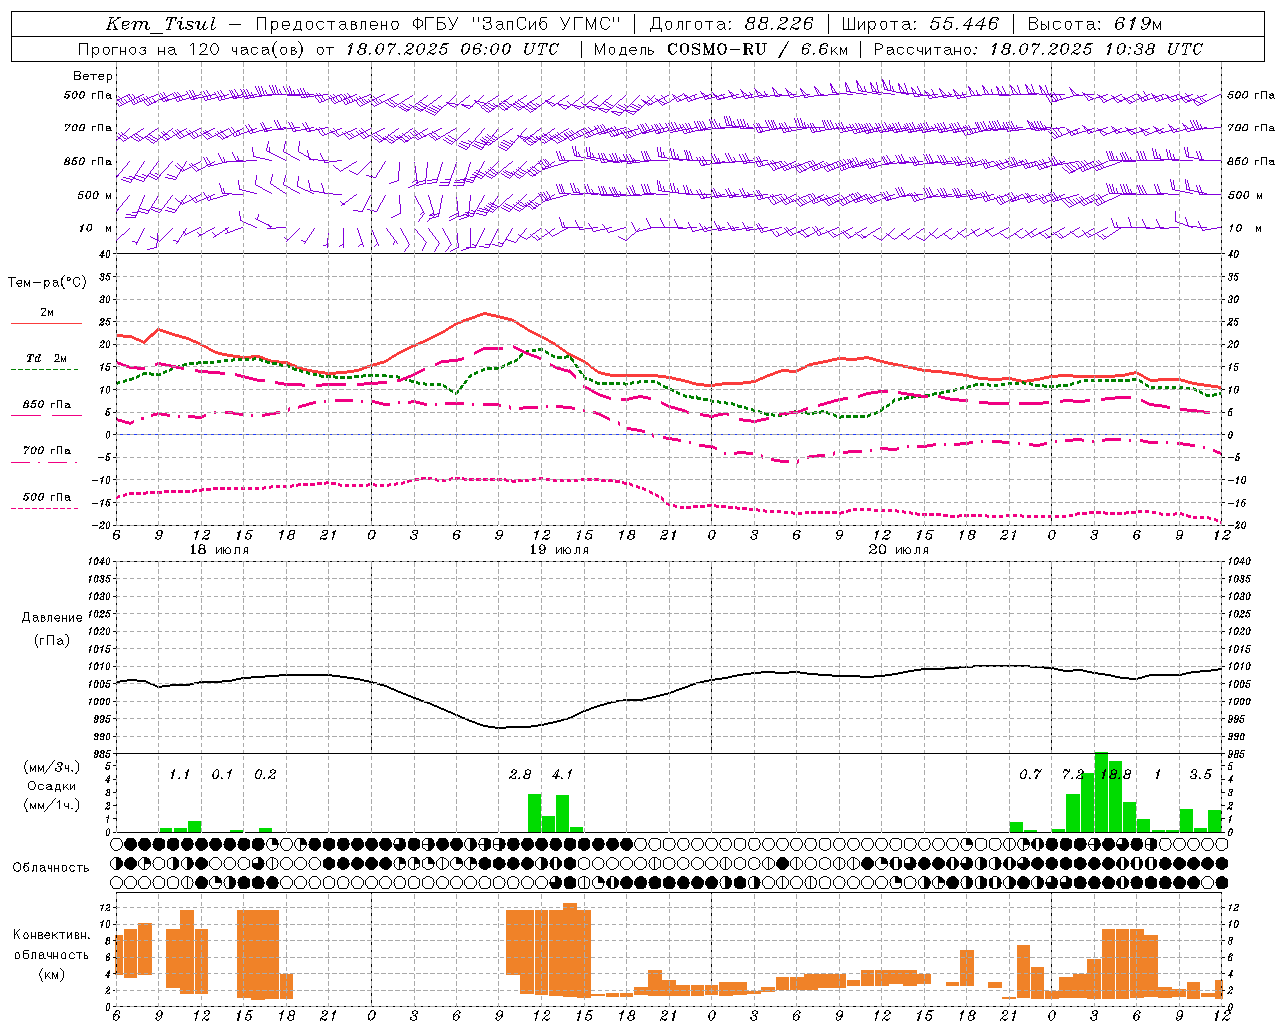Click the 4.1 precipitation total value
The height and width of the screenshot is (1024, 1280).
pyautogui.click(x=563, y=775)
